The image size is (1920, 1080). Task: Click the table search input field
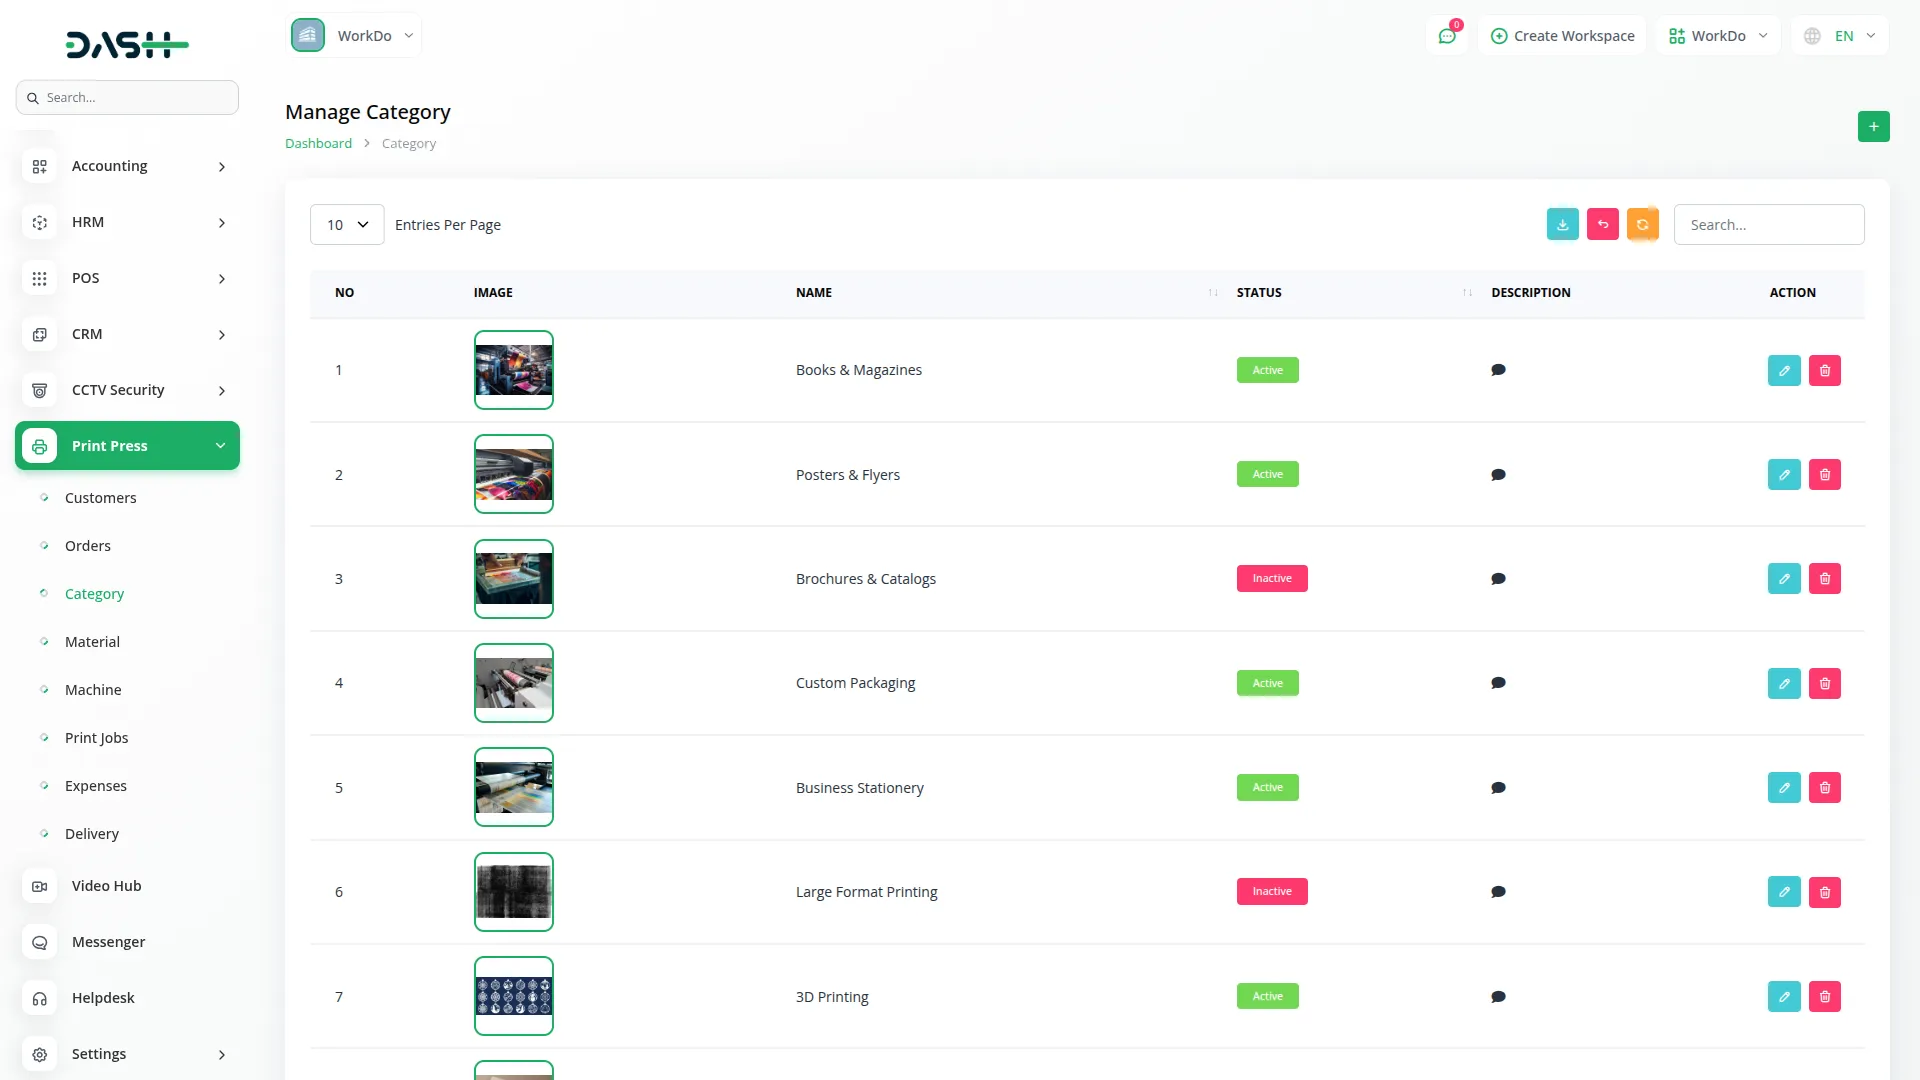click(1768, 225)
